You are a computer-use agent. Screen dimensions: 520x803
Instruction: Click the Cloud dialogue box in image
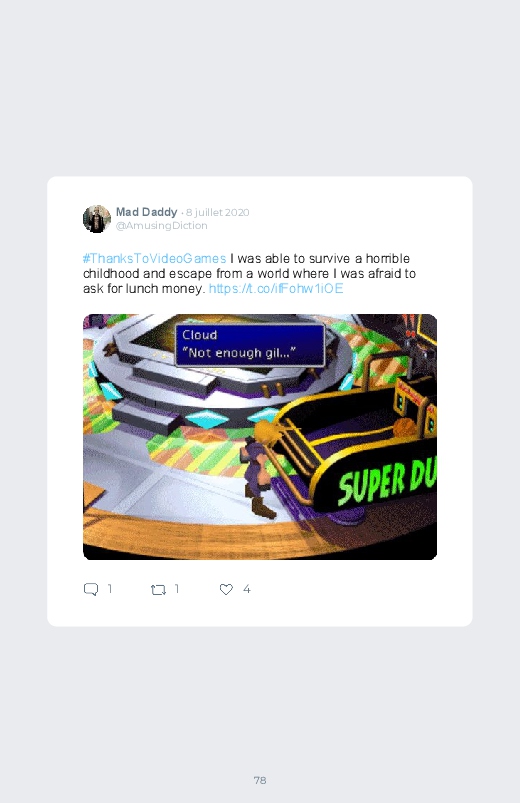pyautogui.click(x=250, y=345)
